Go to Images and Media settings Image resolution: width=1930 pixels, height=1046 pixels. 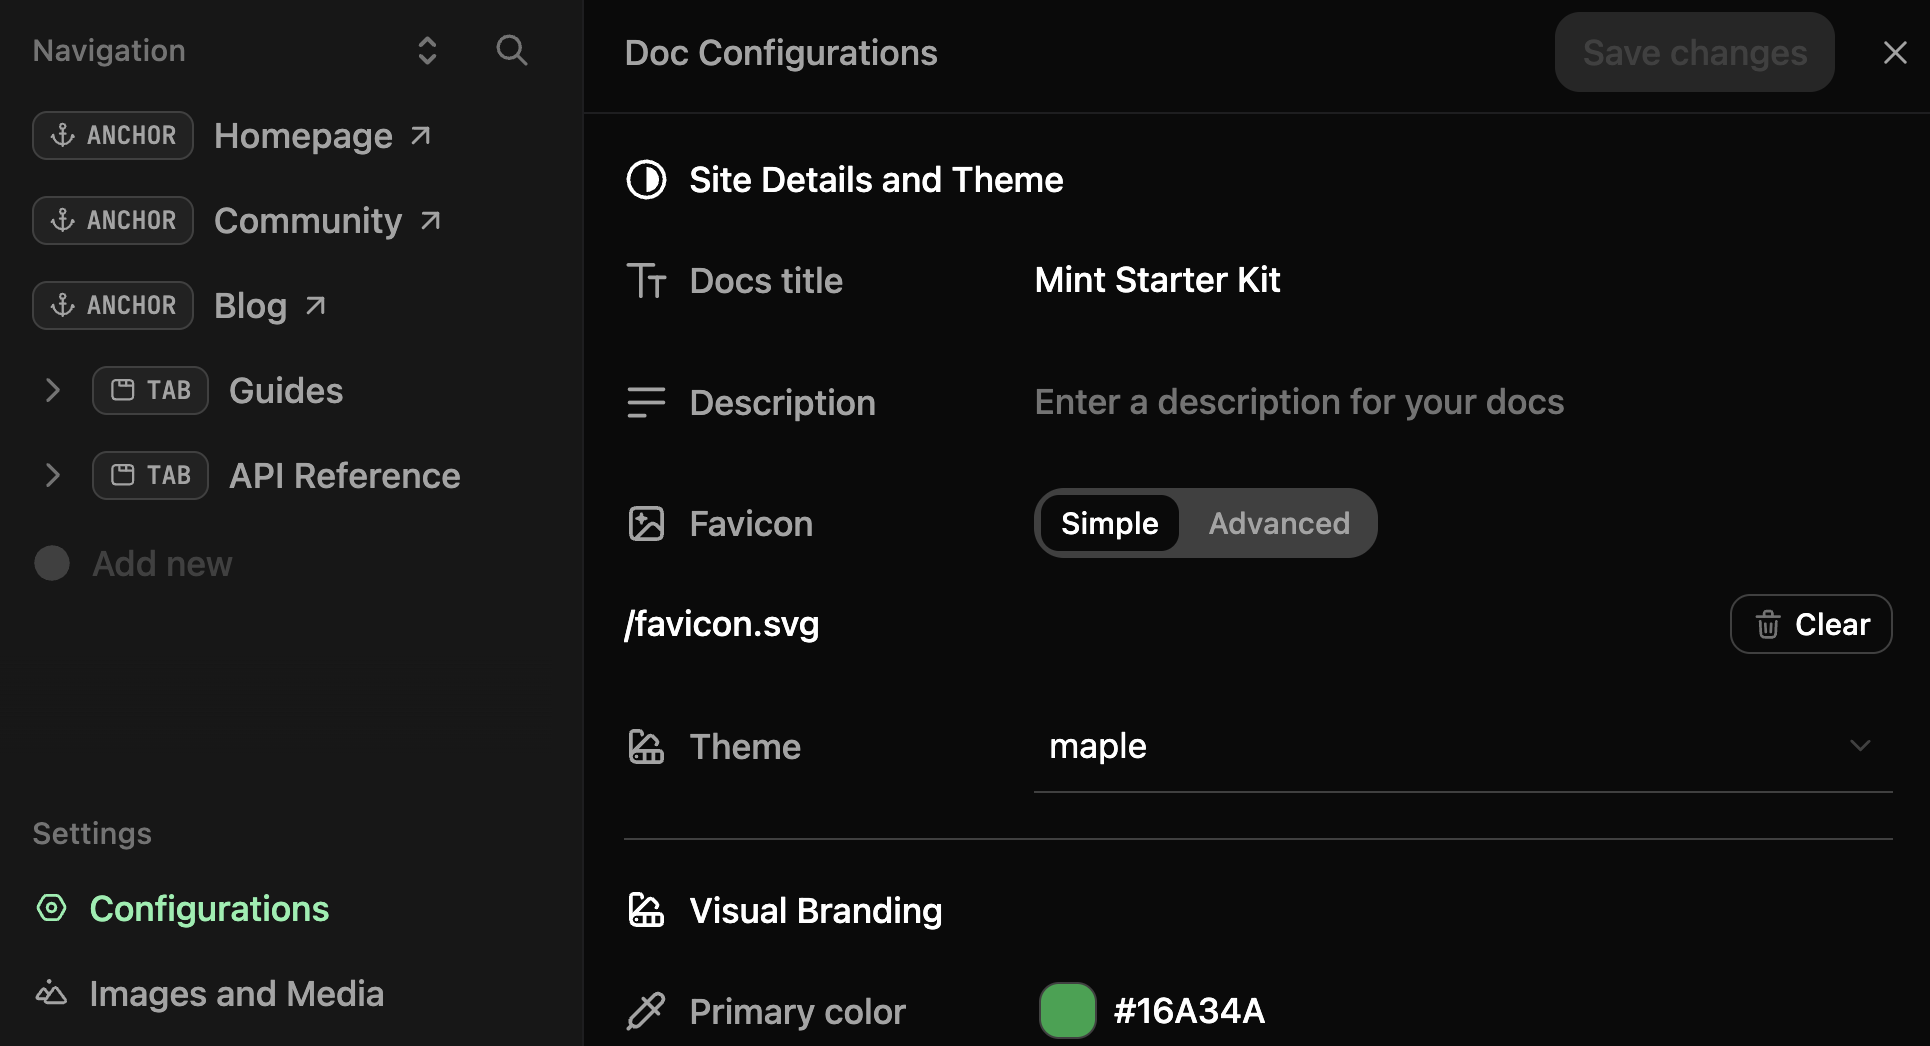pos(236,992)
